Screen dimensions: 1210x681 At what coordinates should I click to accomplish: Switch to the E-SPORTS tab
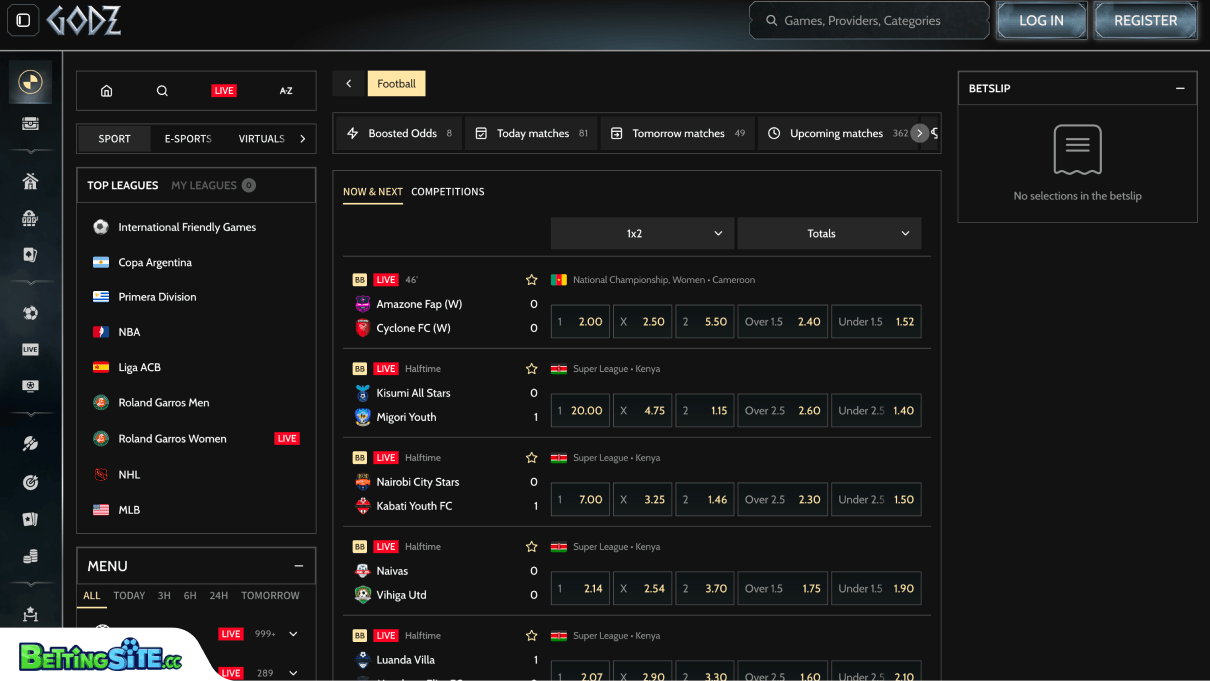coord(188,139)
